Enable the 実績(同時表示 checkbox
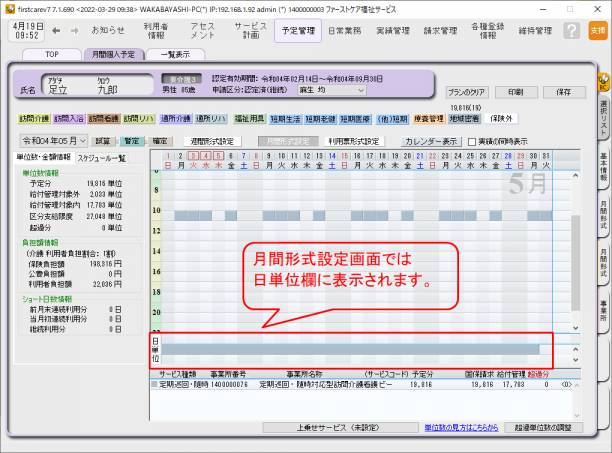This screenshot has height=453, width=612. point(473,141)
